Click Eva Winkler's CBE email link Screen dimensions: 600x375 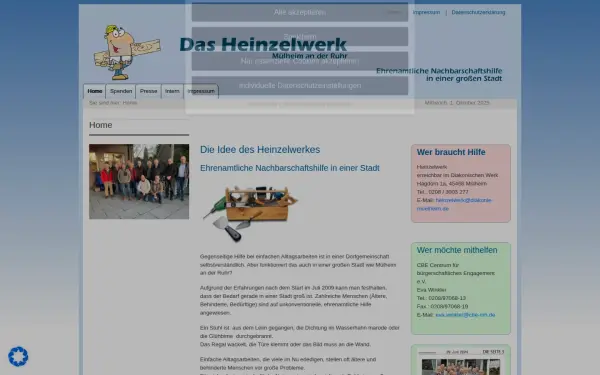[x=465, y=315]
